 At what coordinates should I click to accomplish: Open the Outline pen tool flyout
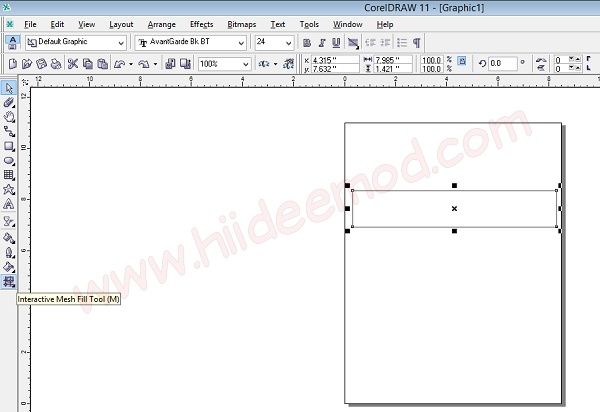[9, 252]
